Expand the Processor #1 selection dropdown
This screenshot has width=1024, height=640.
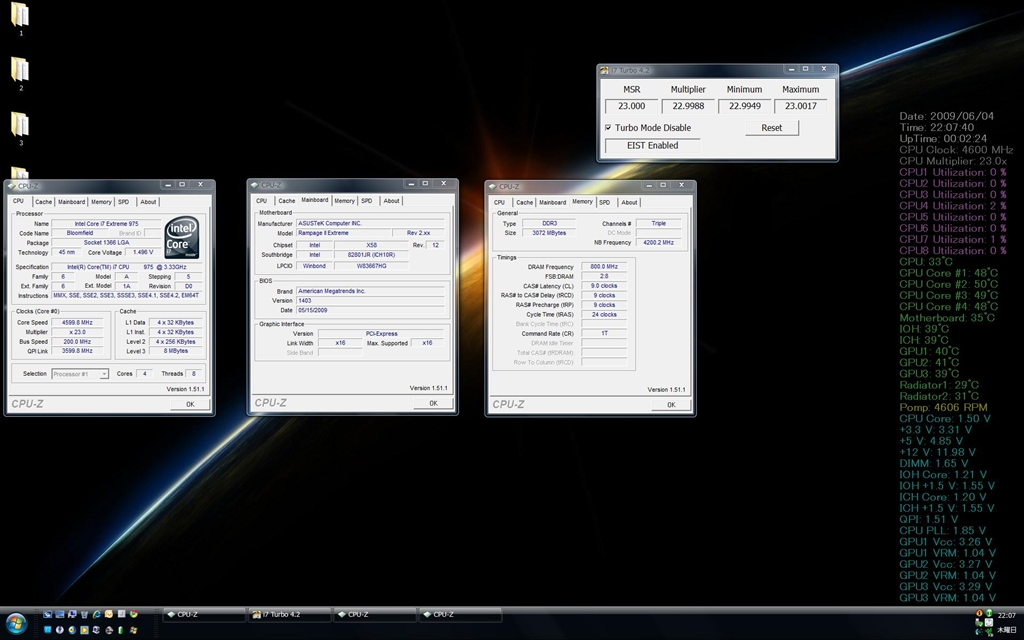104,374
